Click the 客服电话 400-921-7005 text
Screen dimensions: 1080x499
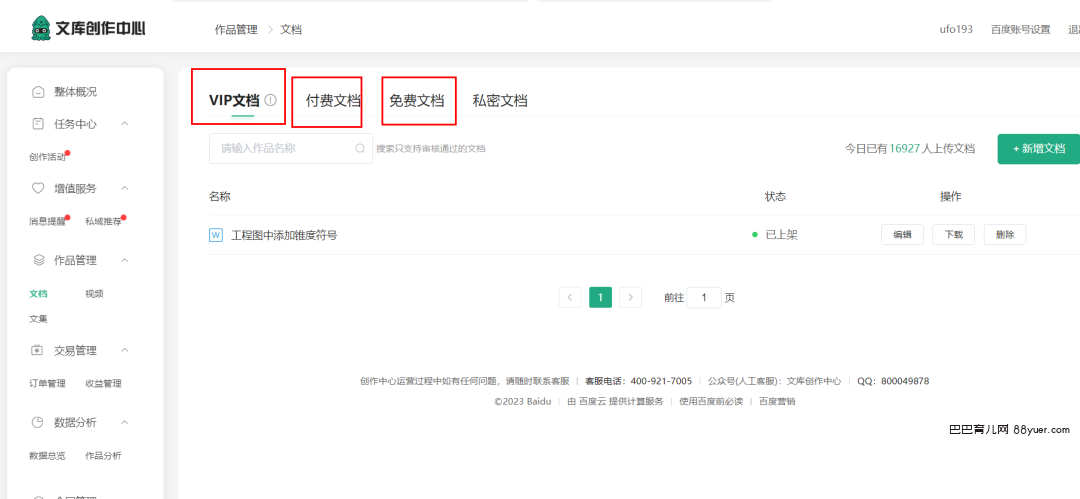point(638,381)
